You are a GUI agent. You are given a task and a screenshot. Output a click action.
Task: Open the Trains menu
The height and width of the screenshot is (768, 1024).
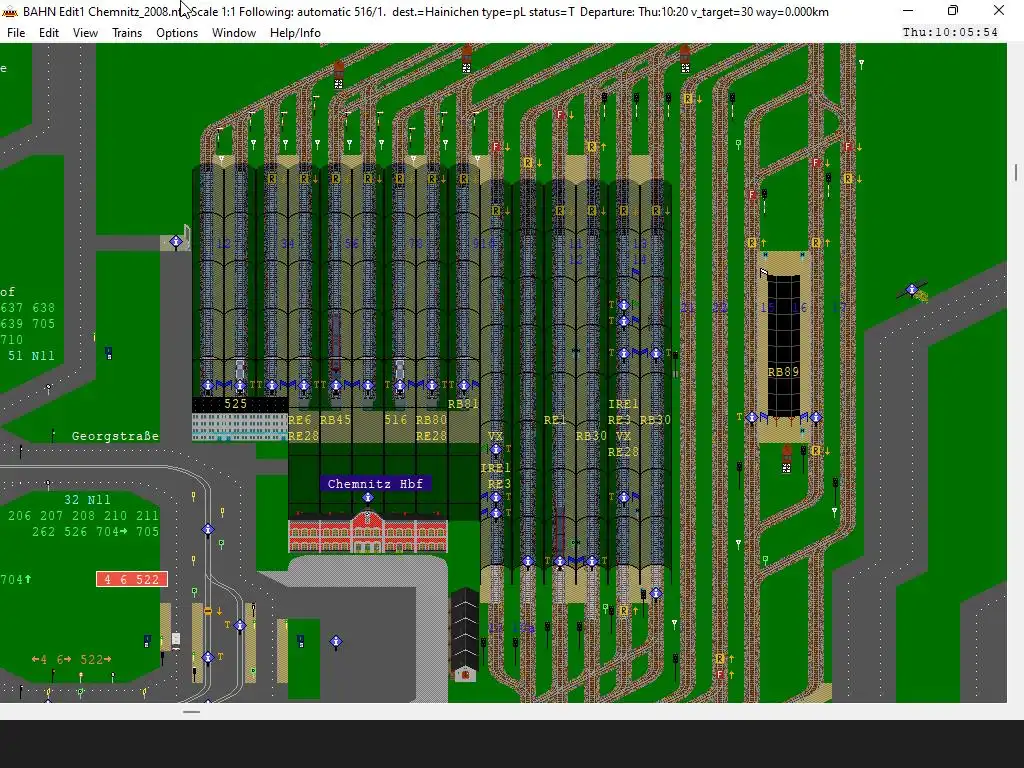[x=127, y=33]
